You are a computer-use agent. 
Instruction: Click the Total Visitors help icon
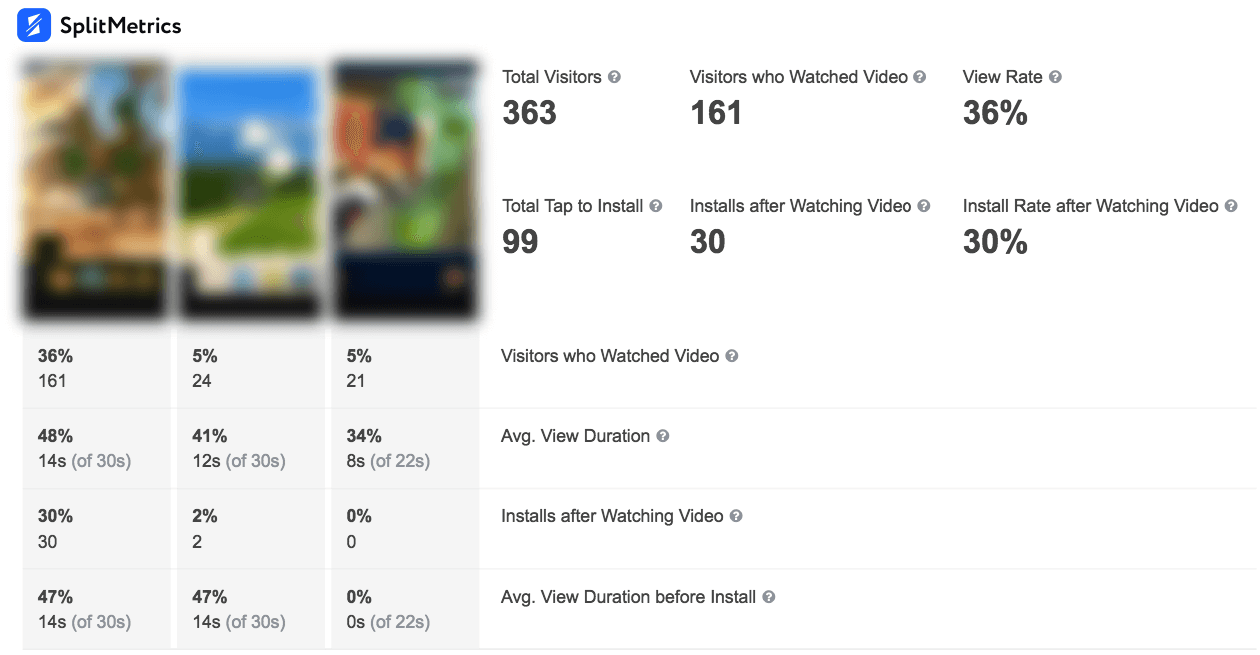coord(615,77)
